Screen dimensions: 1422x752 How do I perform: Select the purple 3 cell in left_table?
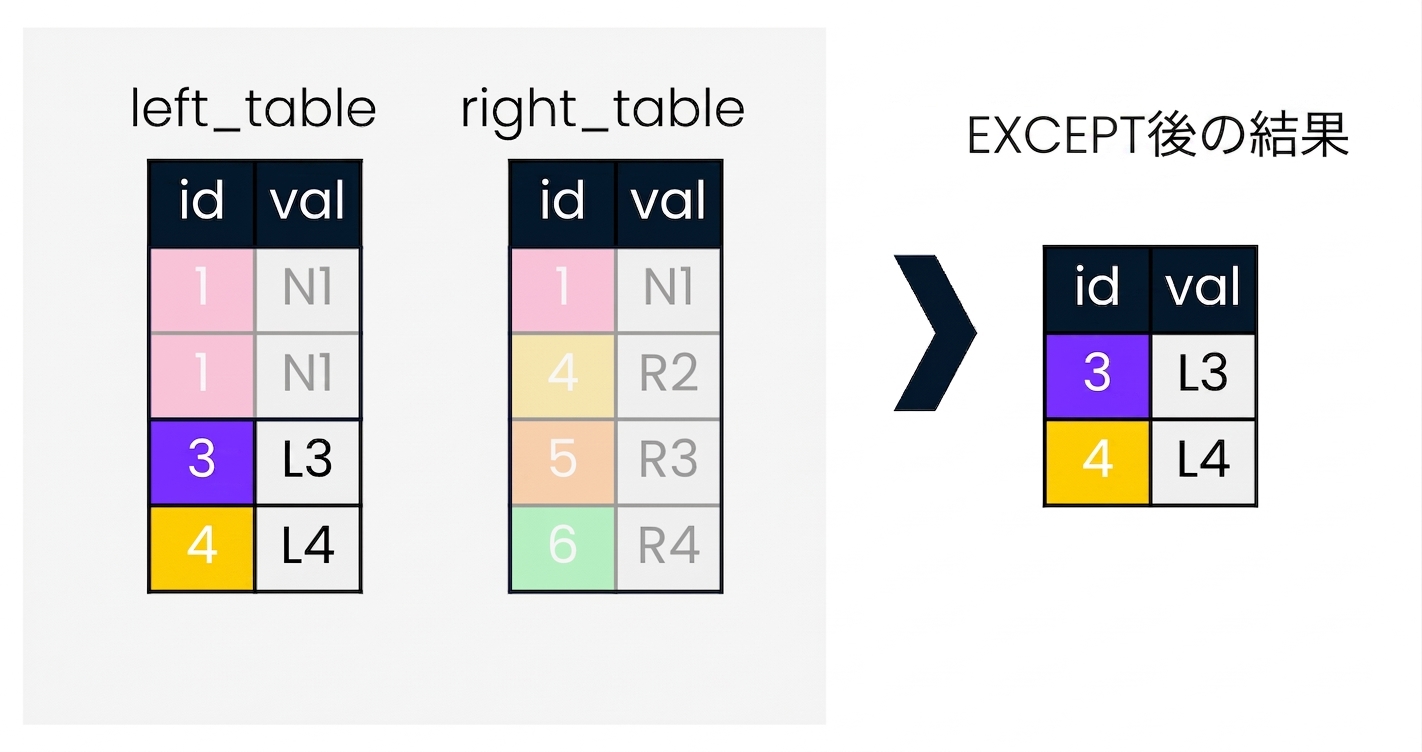click(202, 462)
